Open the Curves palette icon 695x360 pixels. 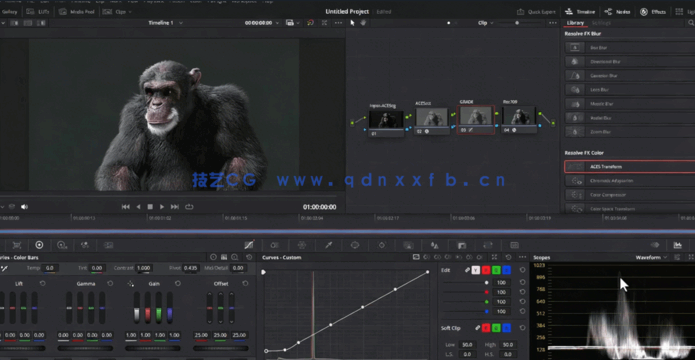(x=249, y=245)
